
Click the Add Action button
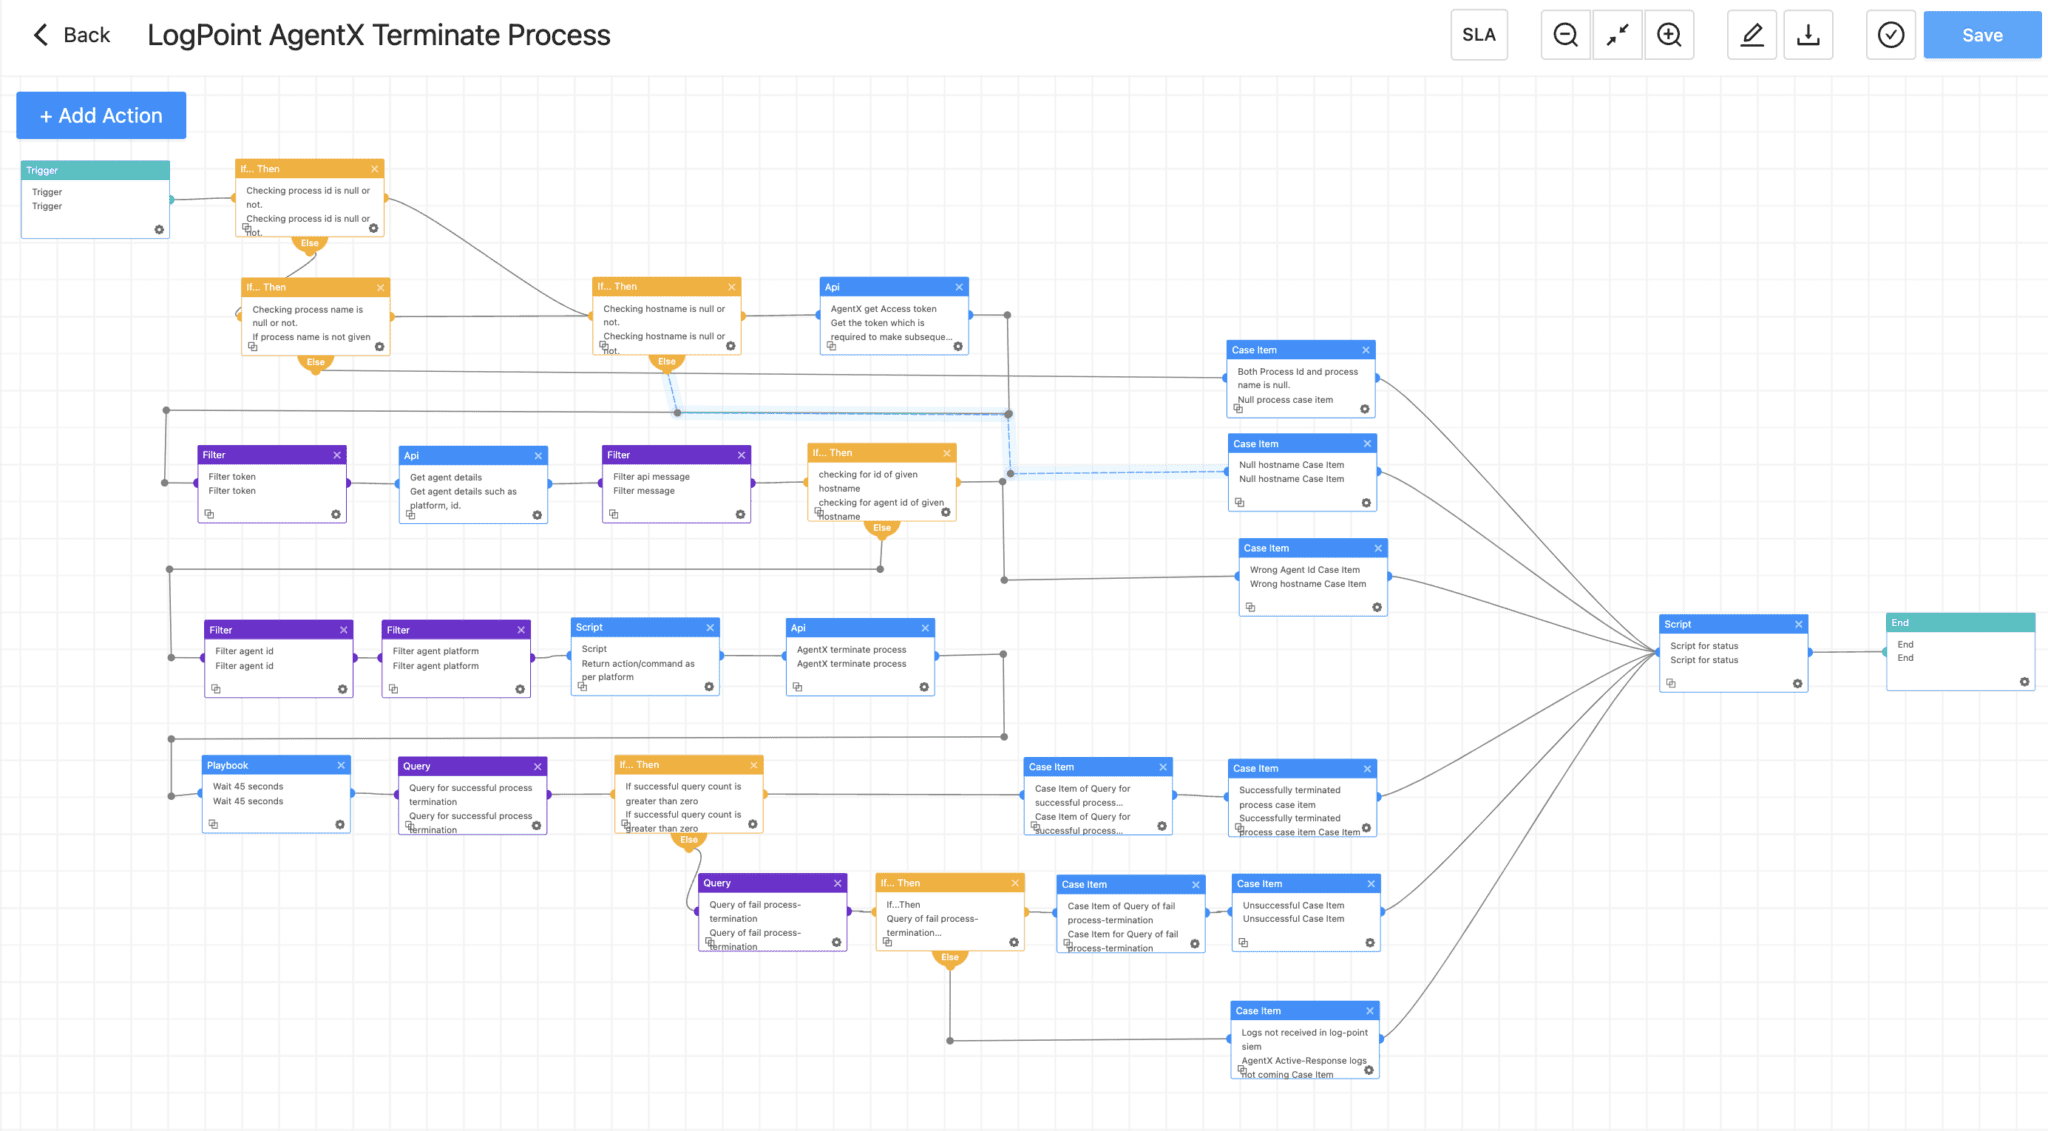tap(101, 115)
